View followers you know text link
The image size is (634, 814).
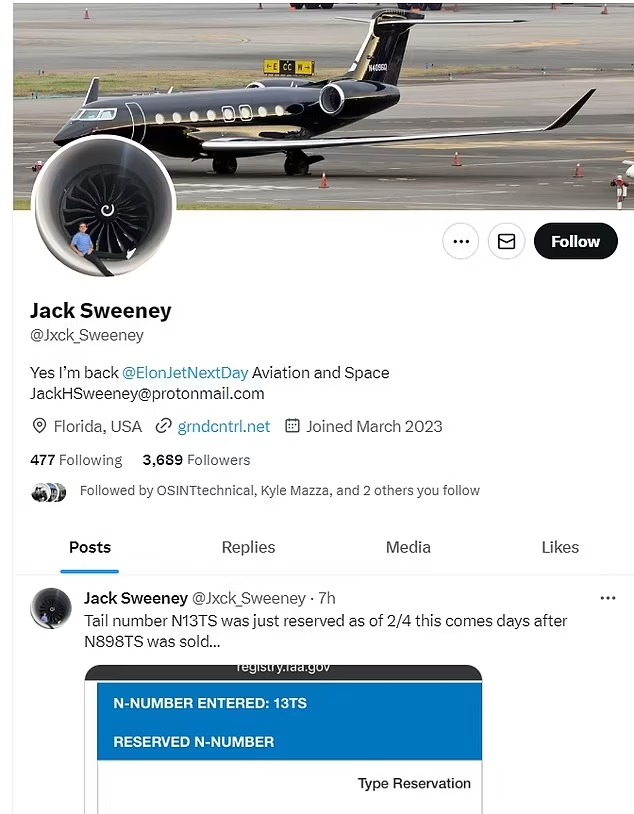(279, 491)
